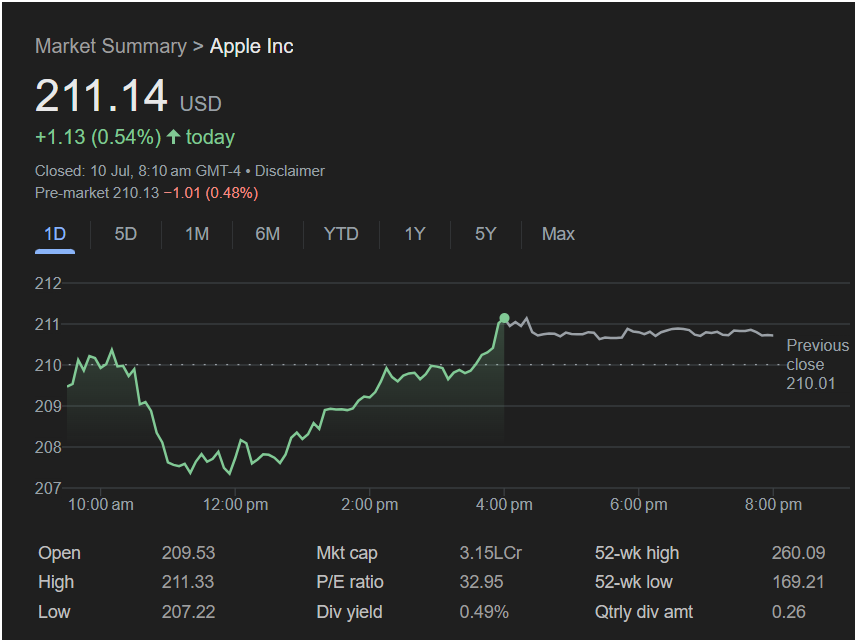Select the 1D time range tab
The width and height of the screenshot is (857, 642).
pyautogui.click(x=55, y=234)
